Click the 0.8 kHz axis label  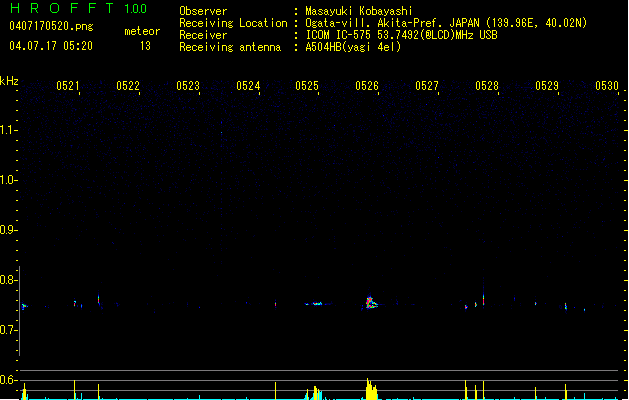[7, 280]
